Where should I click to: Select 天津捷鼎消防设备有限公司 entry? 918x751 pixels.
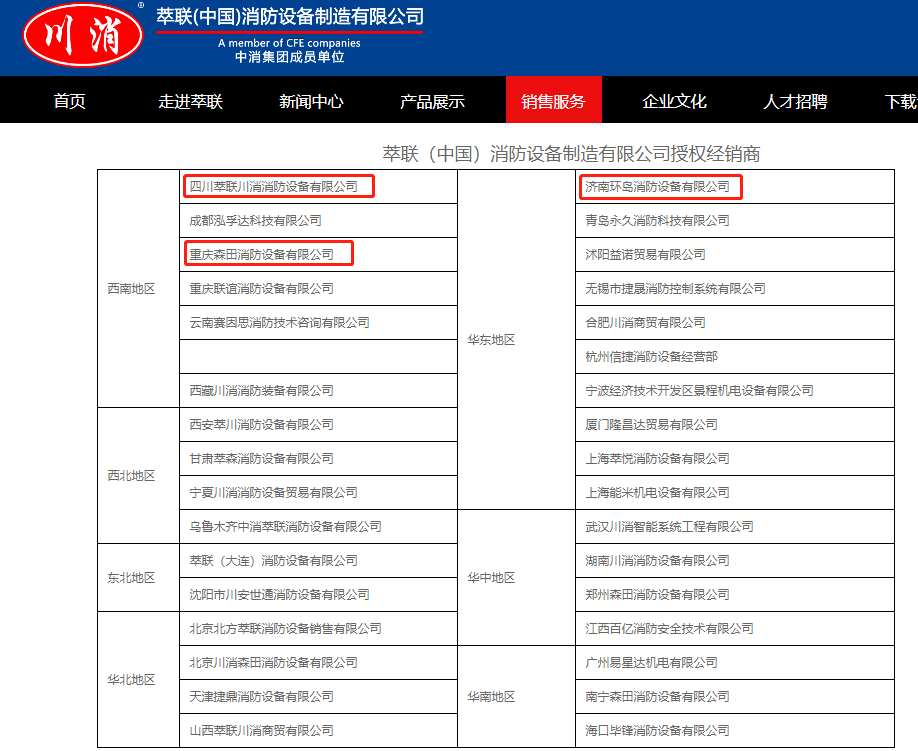pyautogui.click(x=261, y=696)
